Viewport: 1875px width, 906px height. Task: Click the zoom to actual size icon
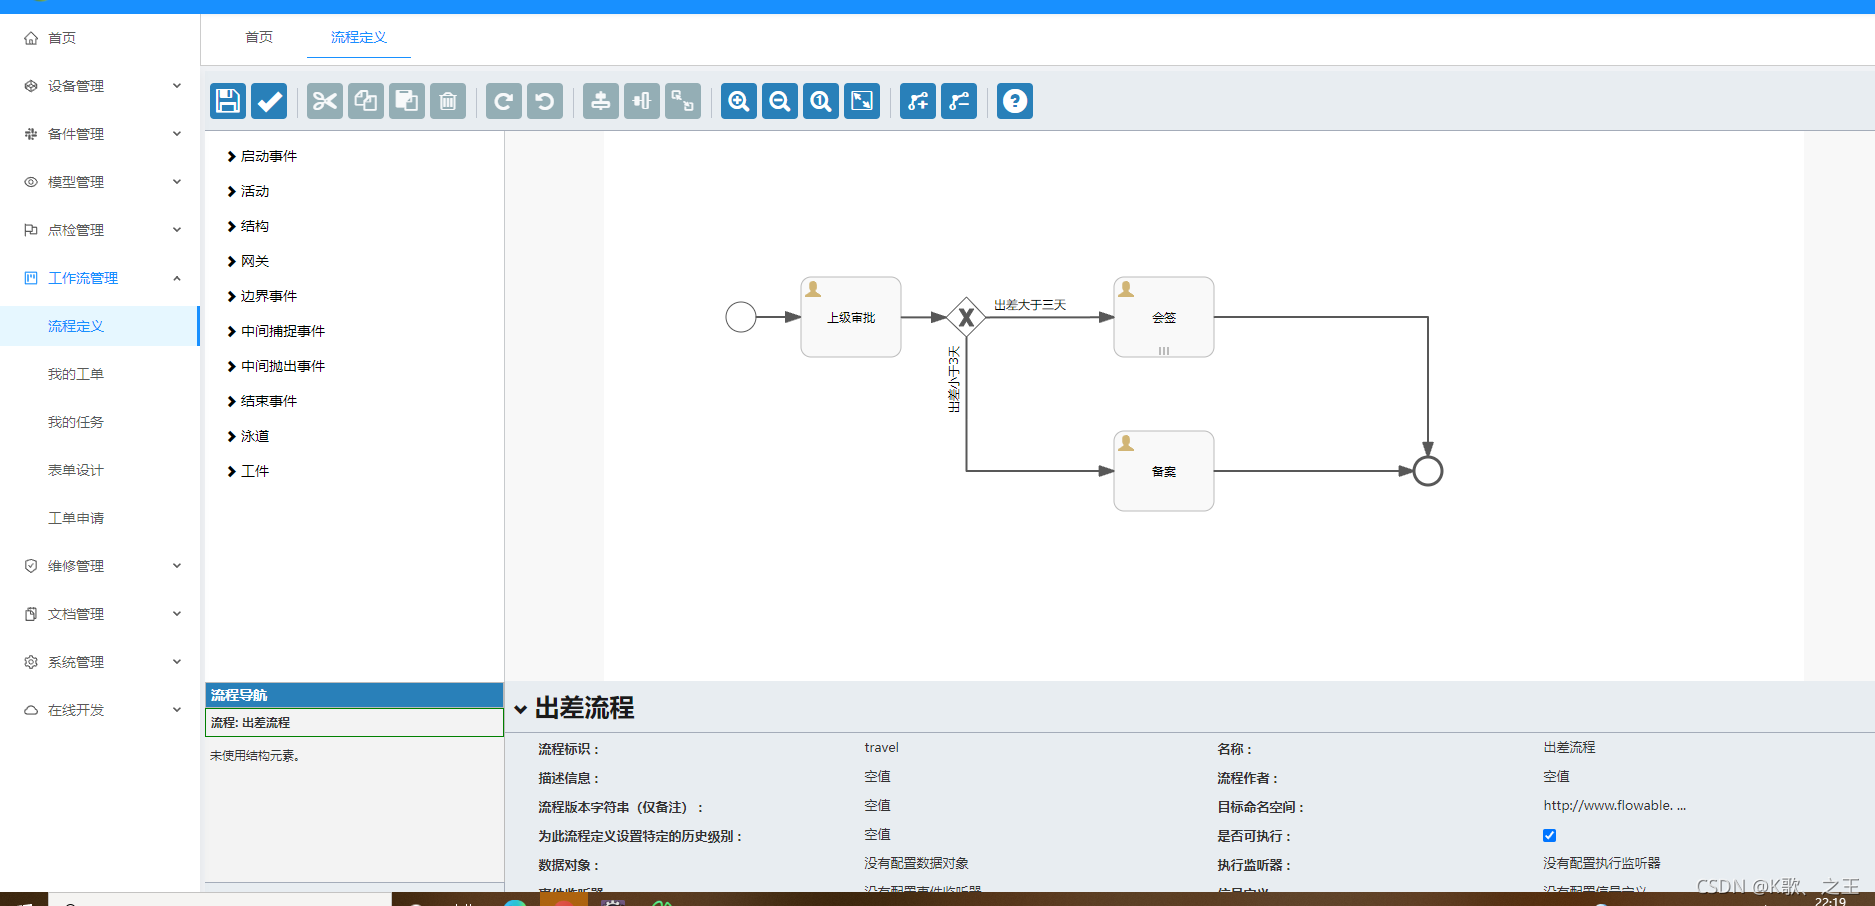[x=821, y=101]
